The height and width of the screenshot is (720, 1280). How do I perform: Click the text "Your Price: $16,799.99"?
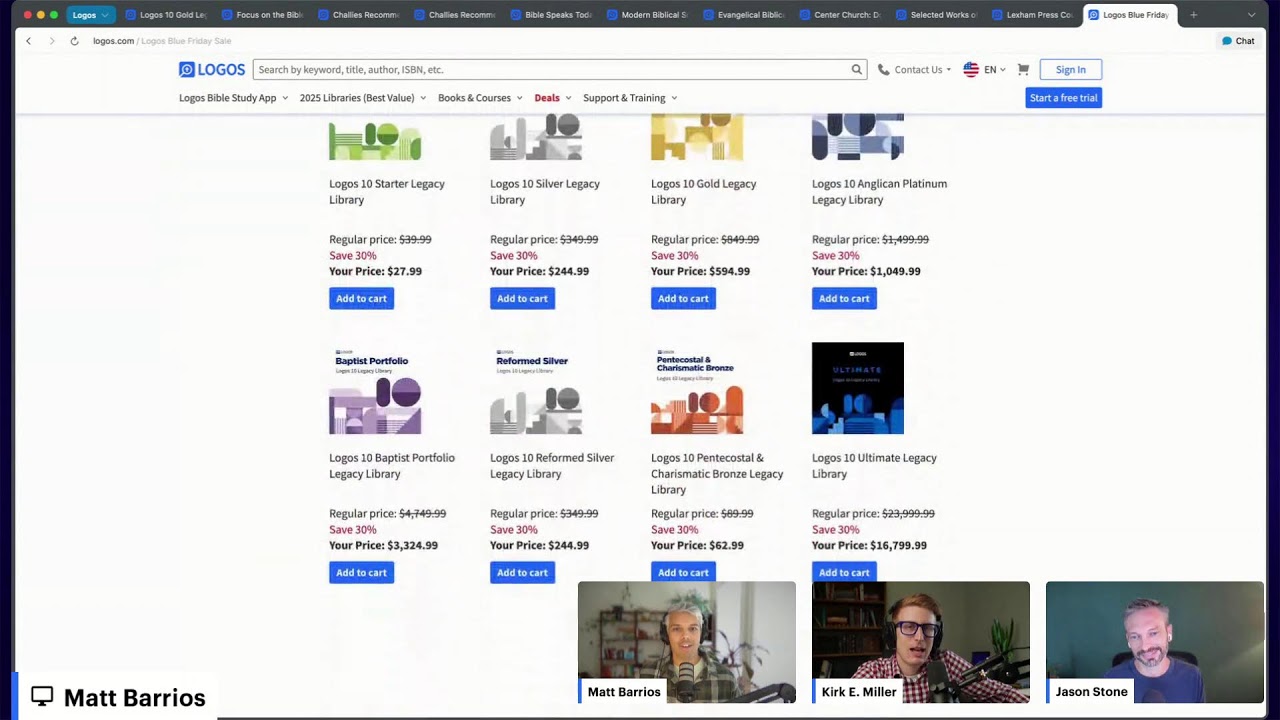pos(869,545)
